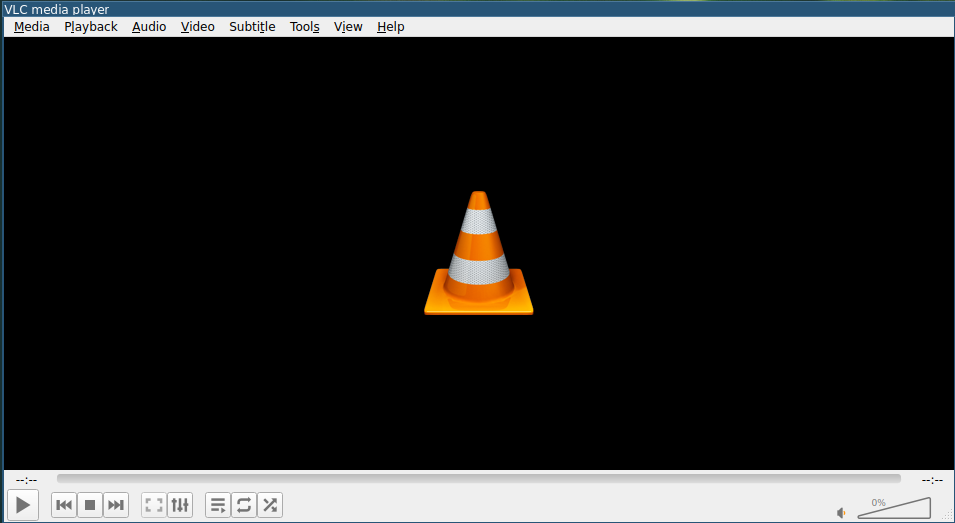Toggle fullscreen video mode
This screenshot has height=523, width=955.
pos(154,505)
